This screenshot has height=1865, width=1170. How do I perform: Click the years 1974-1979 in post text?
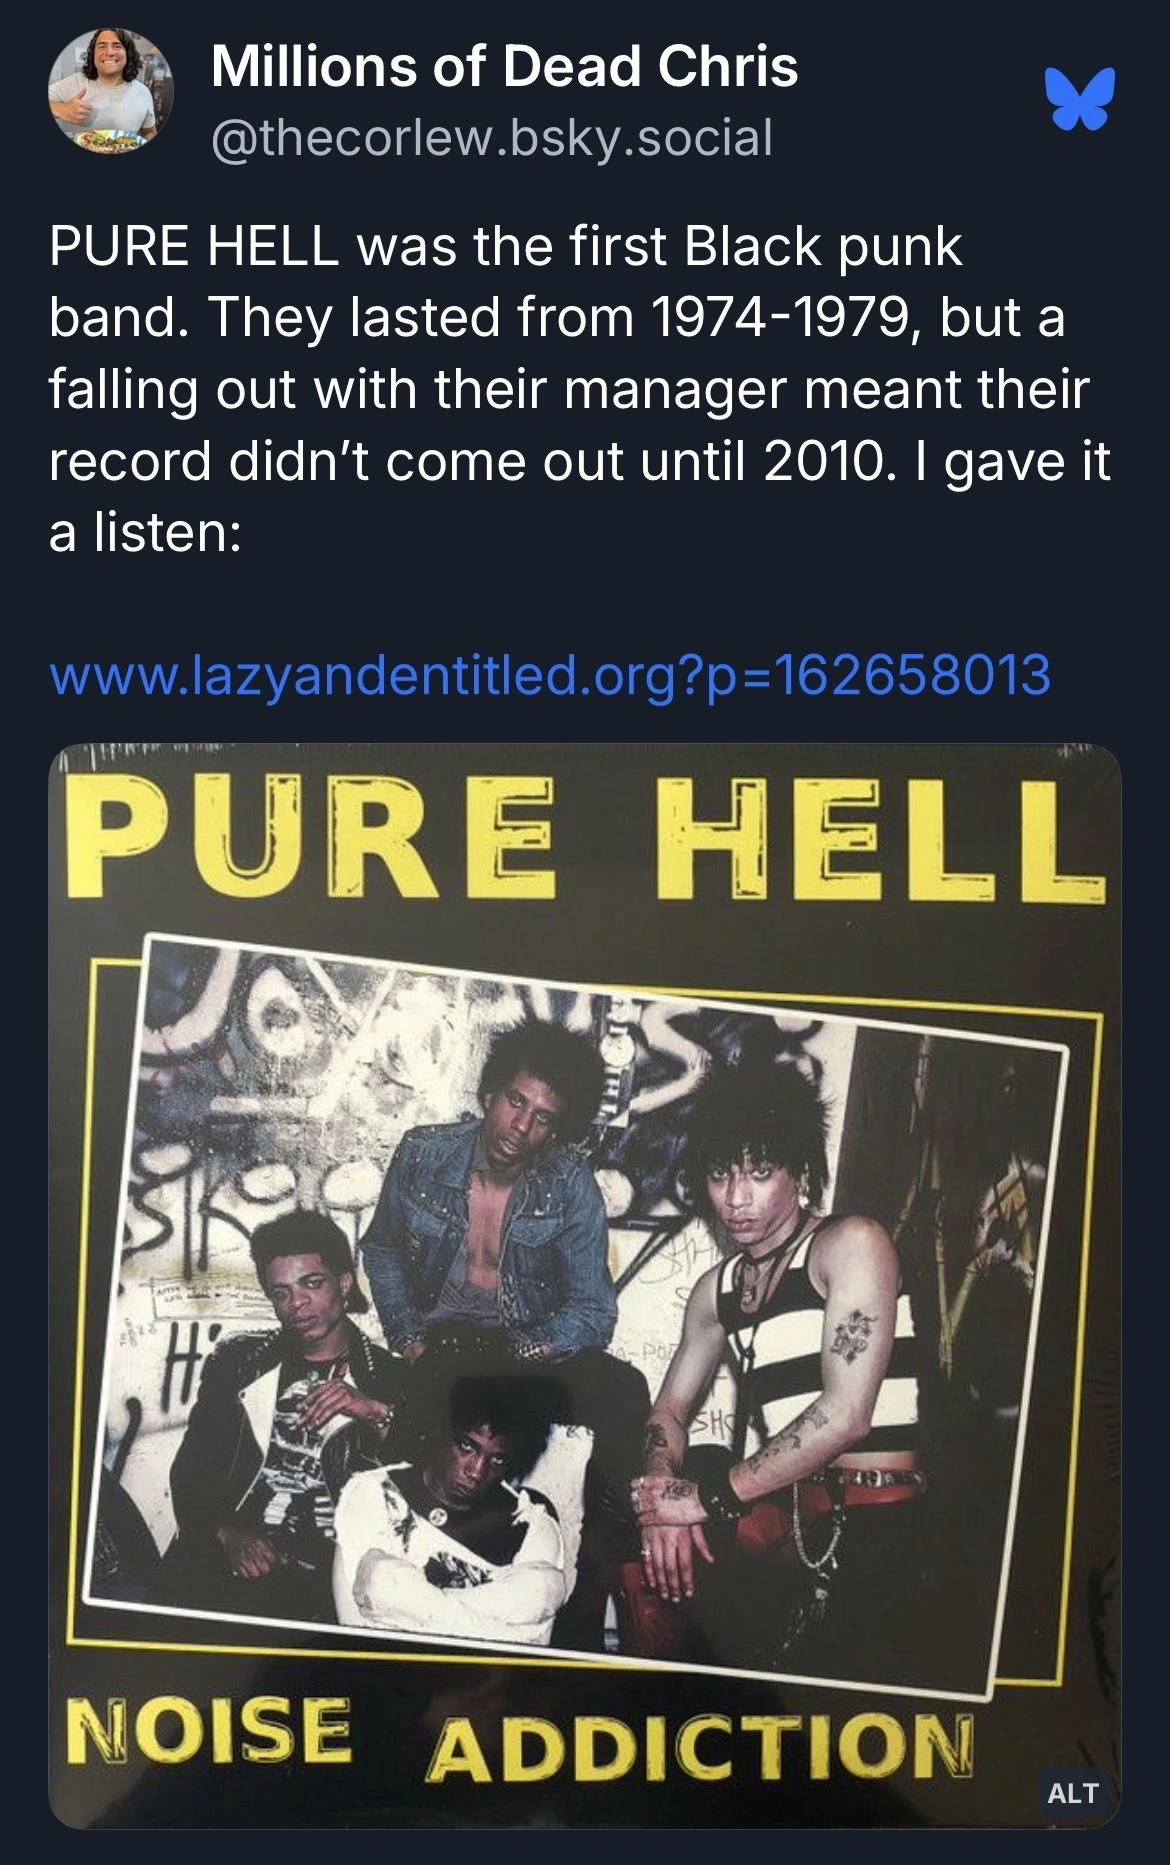pyautogui.click(x=779, y=317)
